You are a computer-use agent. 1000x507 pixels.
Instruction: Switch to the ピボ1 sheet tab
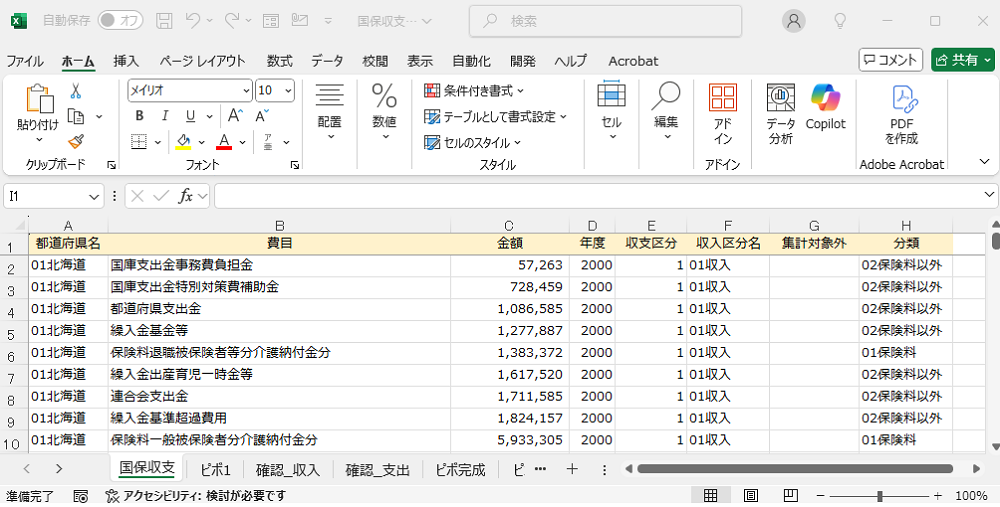(215, 470)
